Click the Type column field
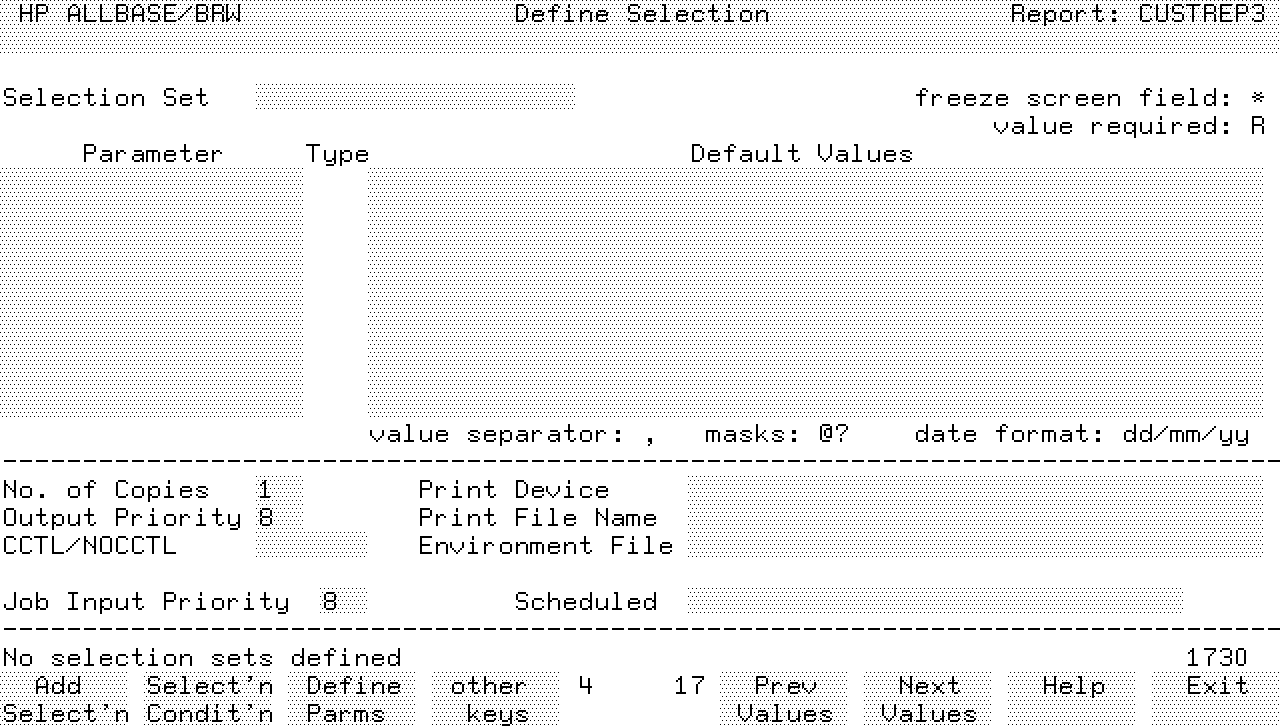Screen dimensions: 1280x726 tap(336, 292)
